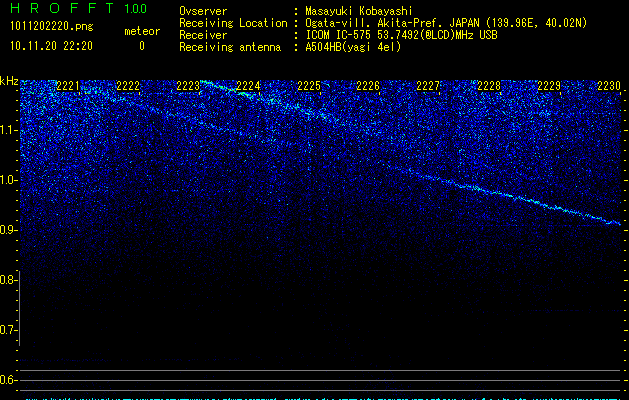This screenshot has height=400, width=629.
Task: Click the 2224 time marker
Action: 248,86
